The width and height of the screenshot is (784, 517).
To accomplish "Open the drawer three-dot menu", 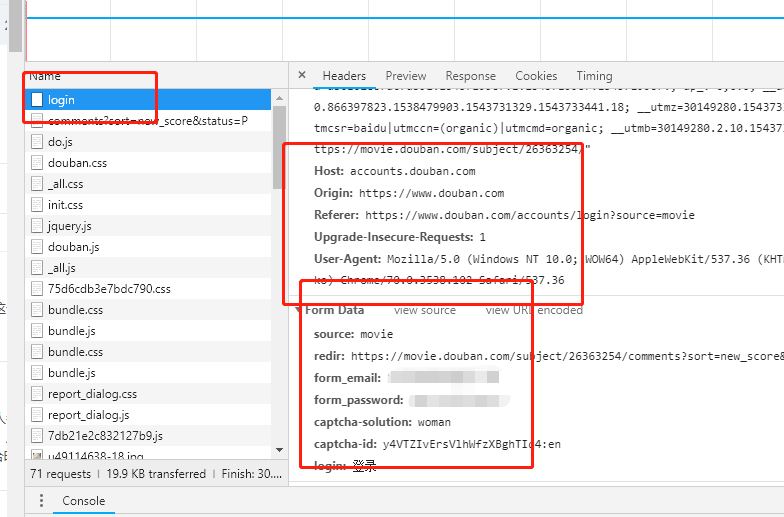I will (42, 500).
